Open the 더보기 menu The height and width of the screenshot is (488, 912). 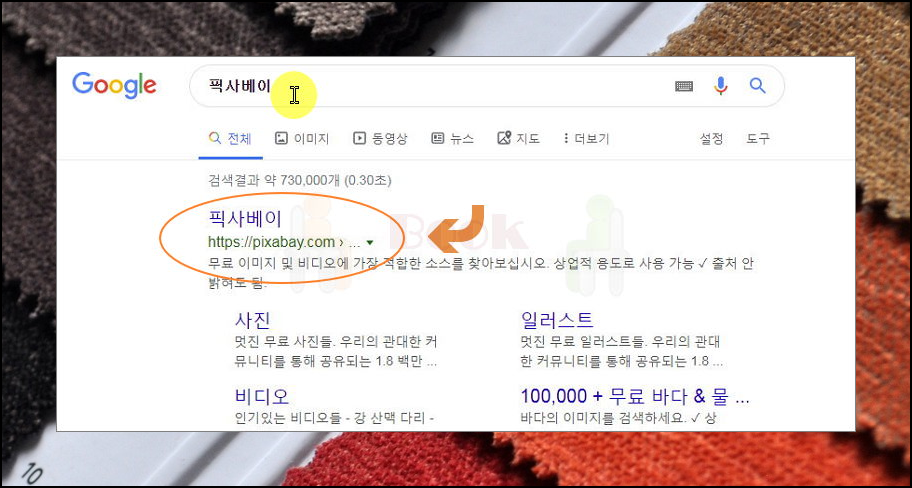[586, 138]
